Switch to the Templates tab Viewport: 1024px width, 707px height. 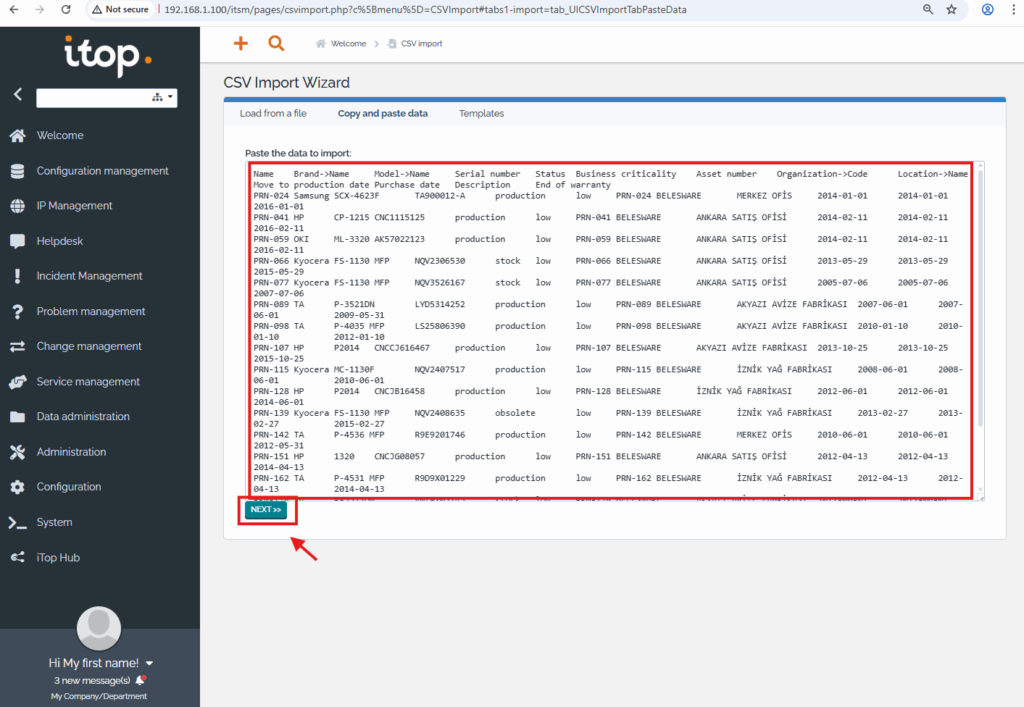(481, 114)
